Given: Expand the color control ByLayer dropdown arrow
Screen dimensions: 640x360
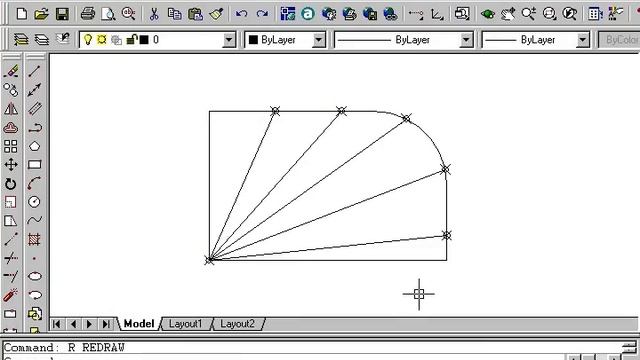Looking at the screenshot, I should 318,40.
